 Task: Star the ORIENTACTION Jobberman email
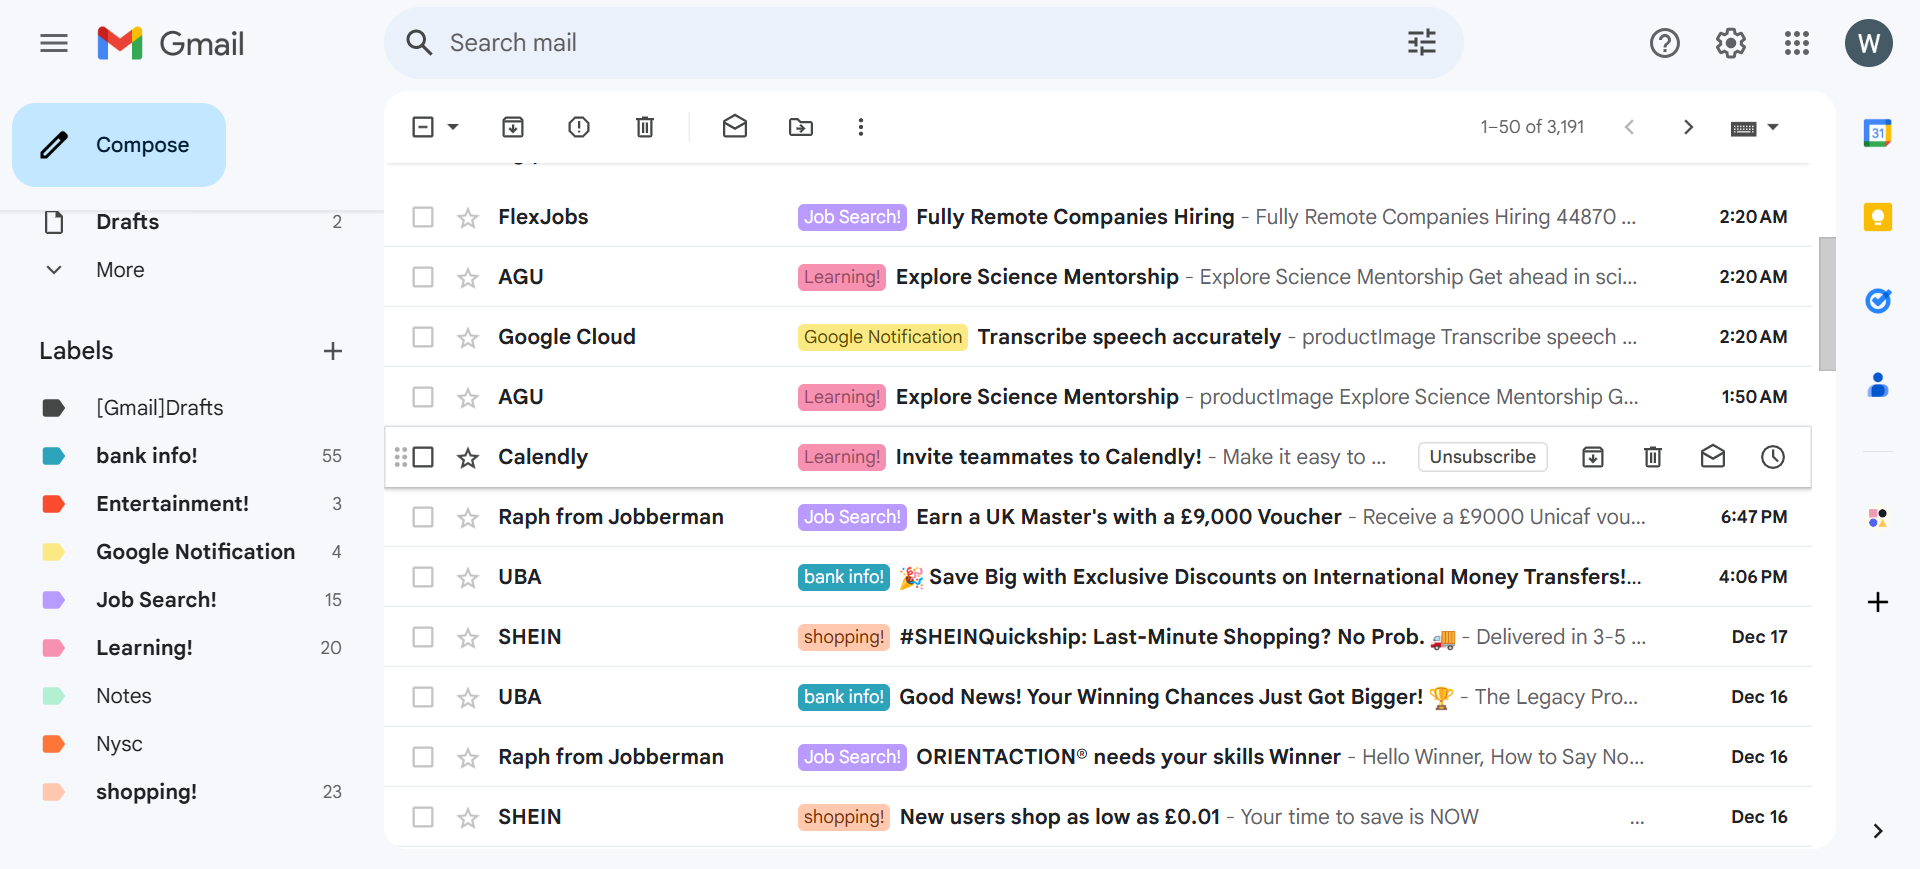point(468,757)
